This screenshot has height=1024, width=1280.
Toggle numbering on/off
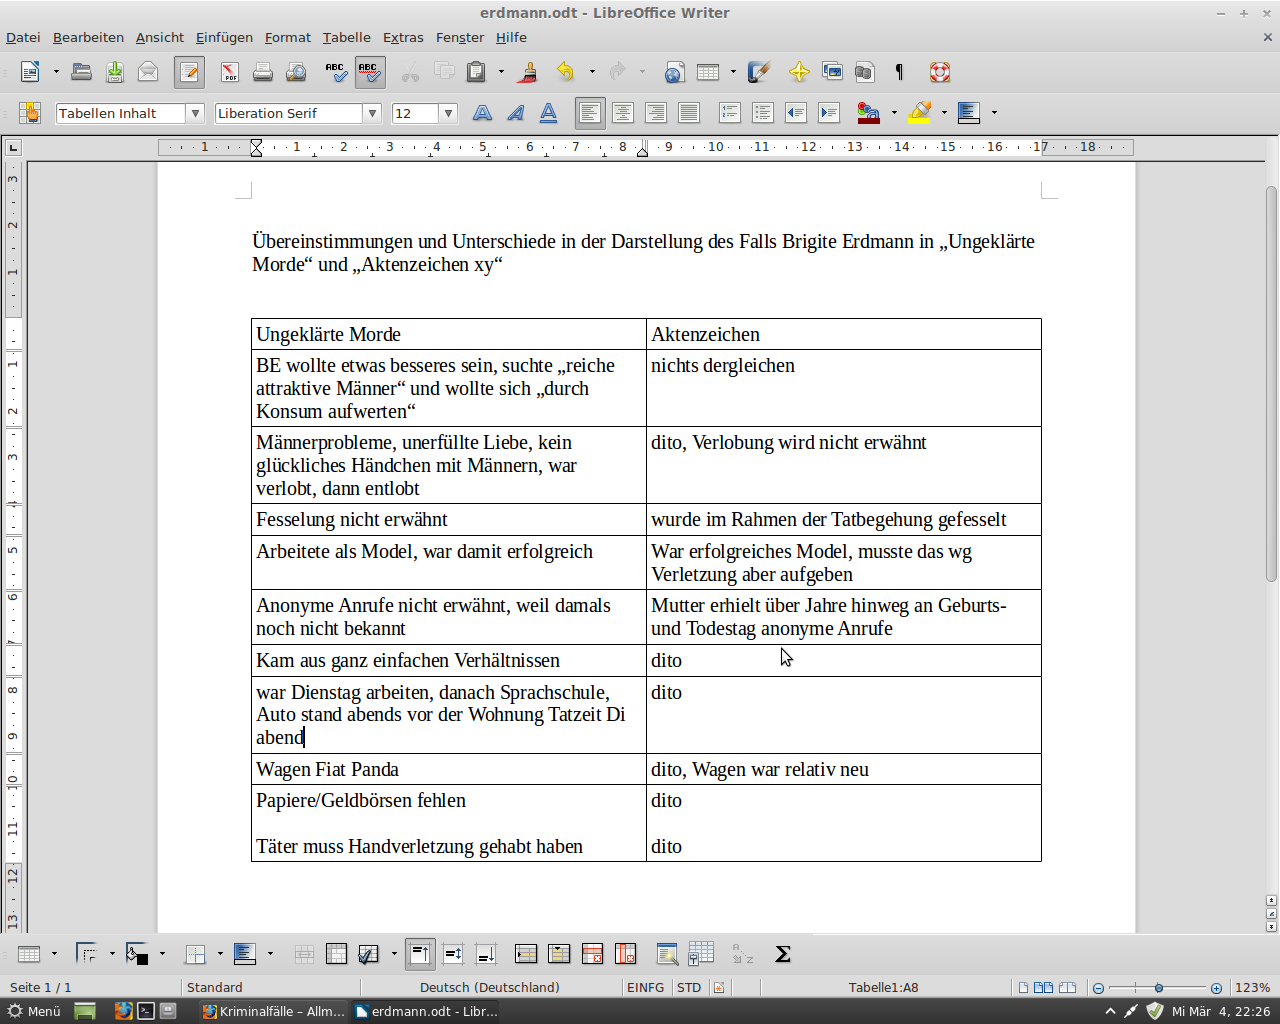click(730, 113)
